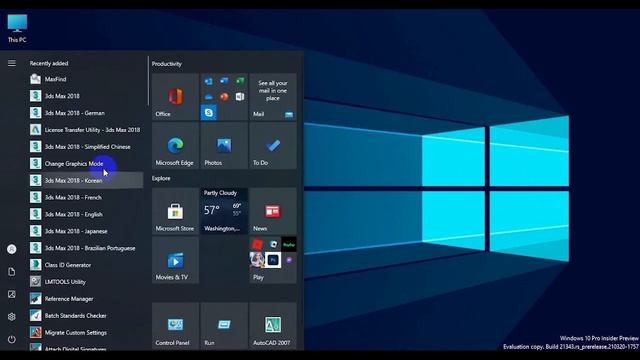Open Pictures from Start sidebar

coord(12,294)
